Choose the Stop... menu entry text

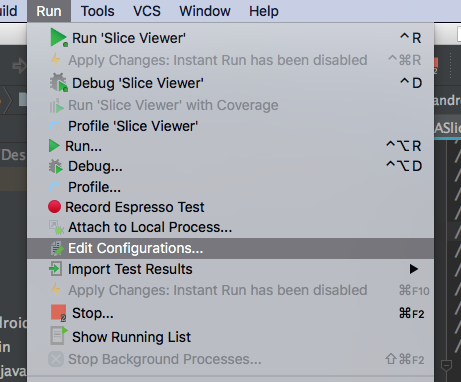(x=93, y=313)
